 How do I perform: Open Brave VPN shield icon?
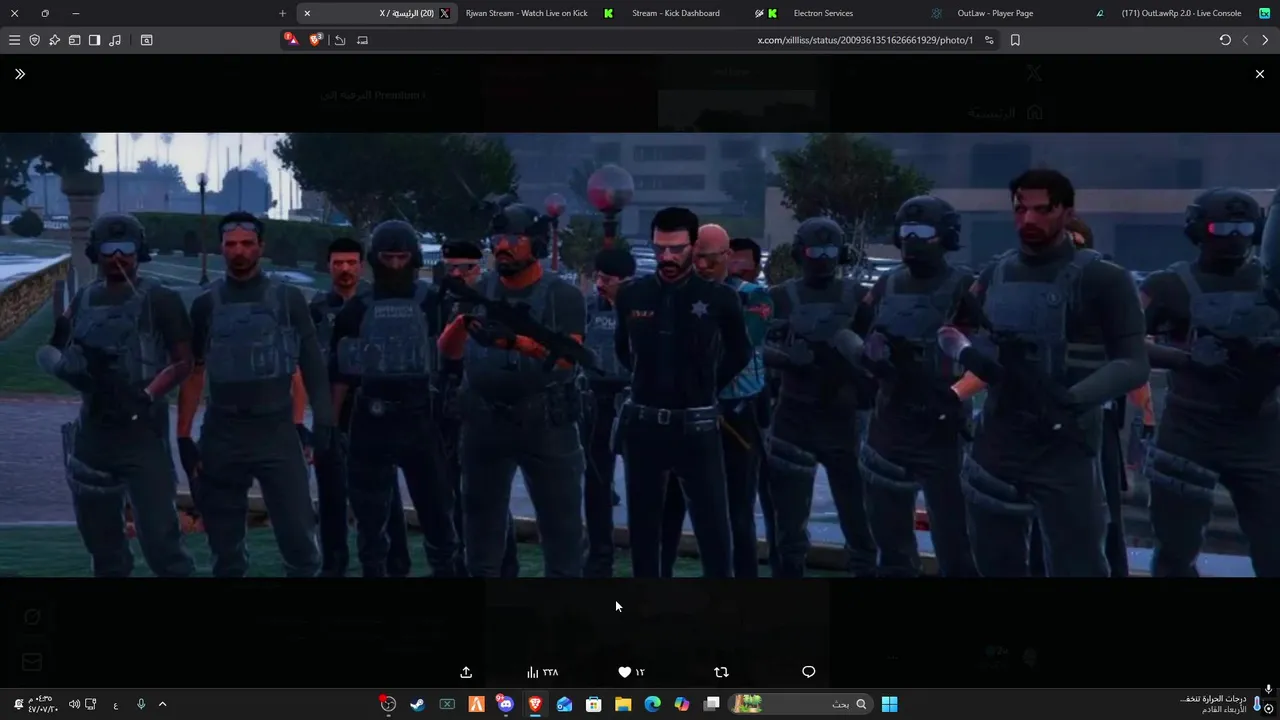click(34, 40)
